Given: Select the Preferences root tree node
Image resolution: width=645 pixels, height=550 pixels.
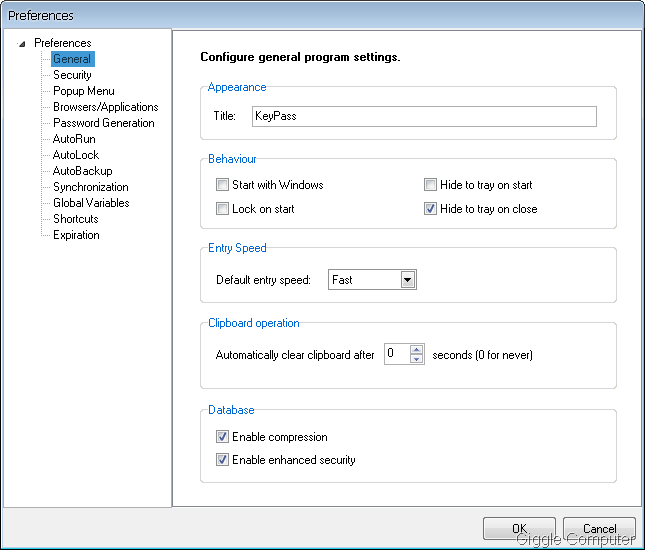Looking at the screenshot, I should point(63,43).
